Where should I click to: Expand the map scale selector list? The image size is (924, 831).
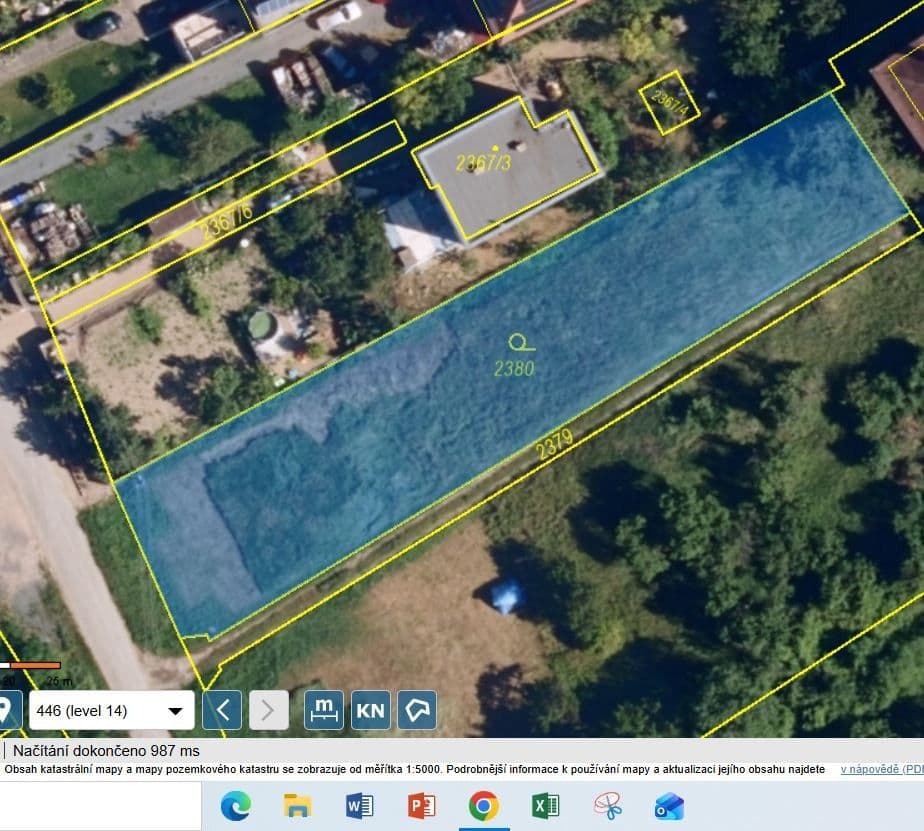point(174,710)
